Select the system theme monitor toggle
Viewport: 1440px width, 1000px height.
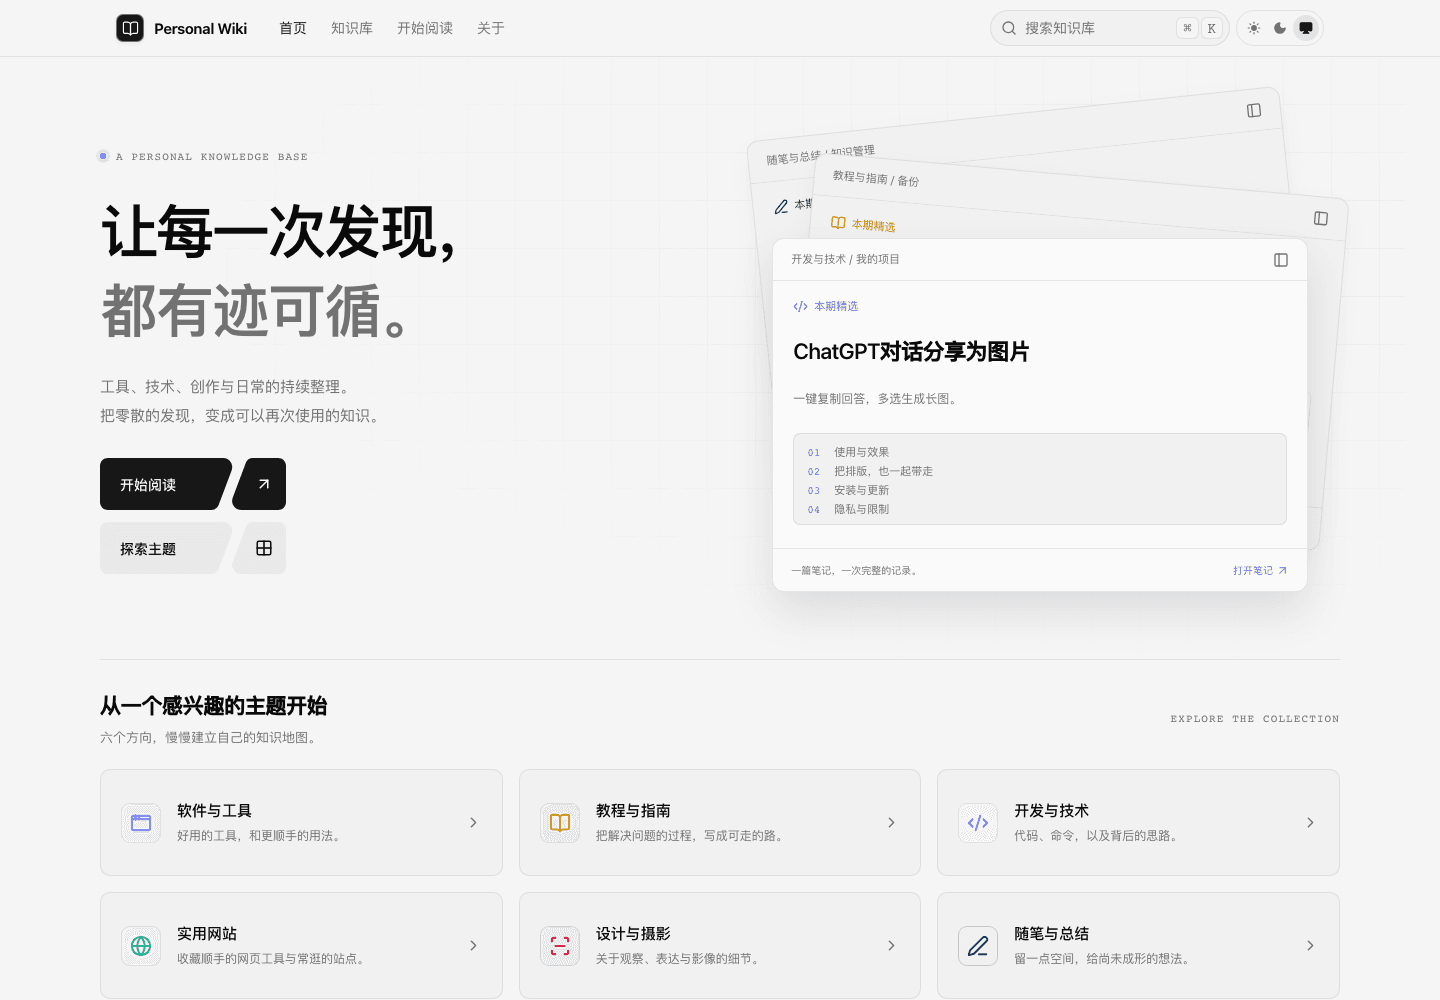click(x=1306, y=28)
